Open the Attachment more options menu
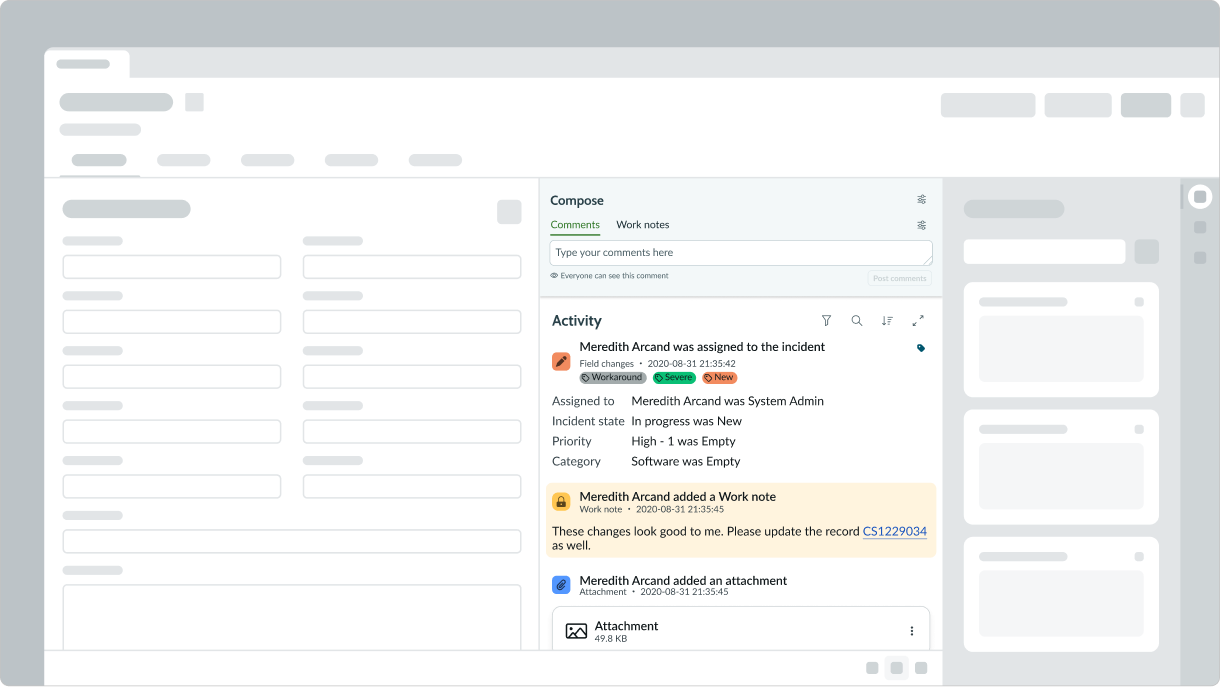Image resolution: width=1220 pixels, height=687 pixels. (x=912, y=631)
